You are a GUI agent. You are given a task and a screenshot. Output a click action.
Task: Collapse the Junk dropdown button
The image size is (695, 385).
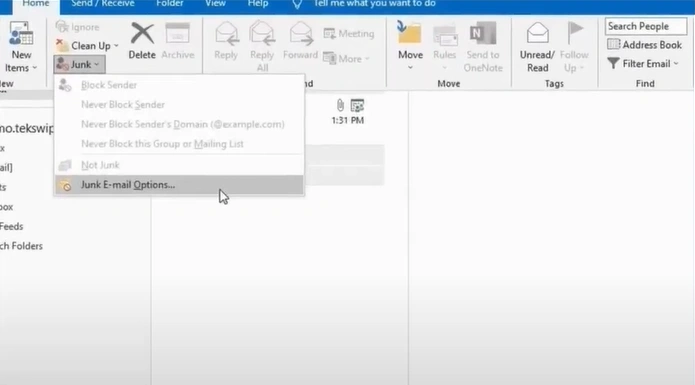[80, 64]
